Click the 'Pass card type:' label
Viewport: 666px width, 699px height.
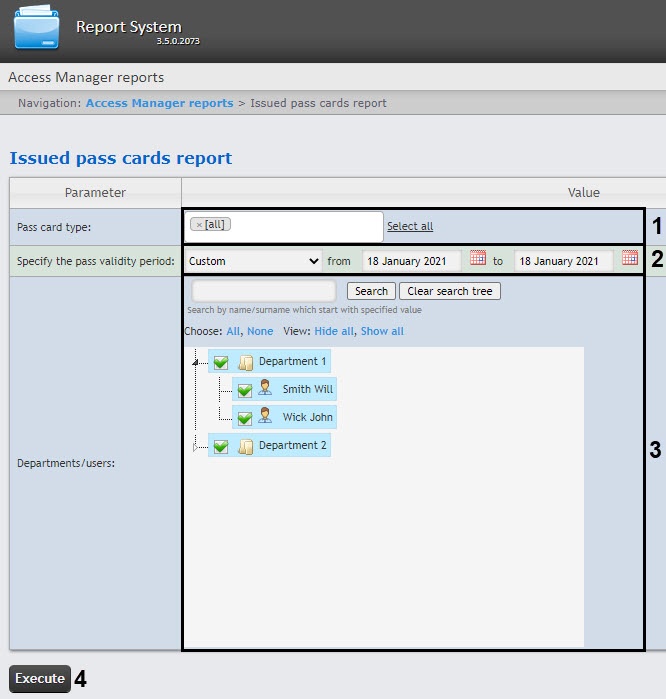click(54, 227)
